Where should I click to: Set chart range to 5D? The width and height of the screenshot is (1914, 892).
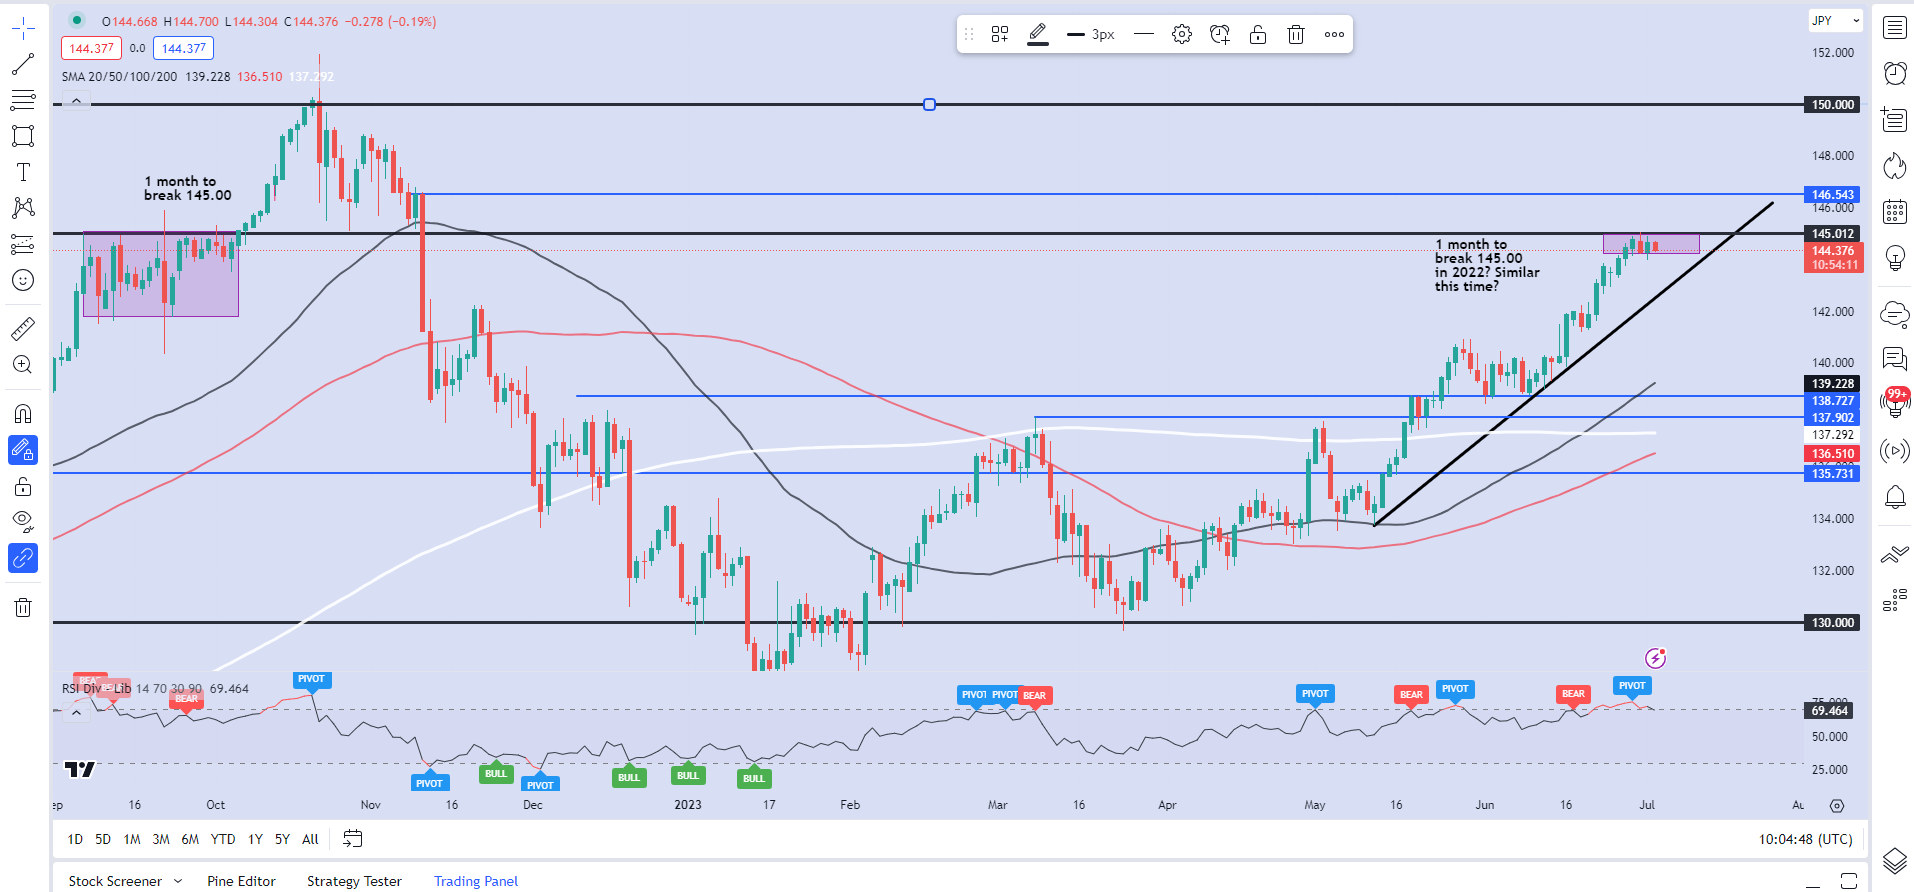tap(103, 839)
